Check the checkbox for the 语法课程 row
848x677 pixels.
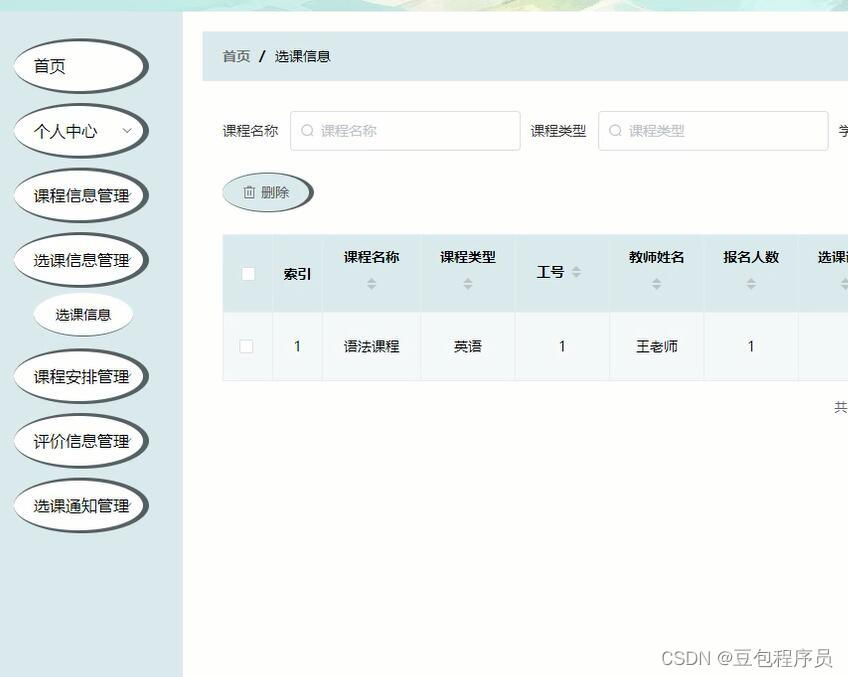coord(248,346)
